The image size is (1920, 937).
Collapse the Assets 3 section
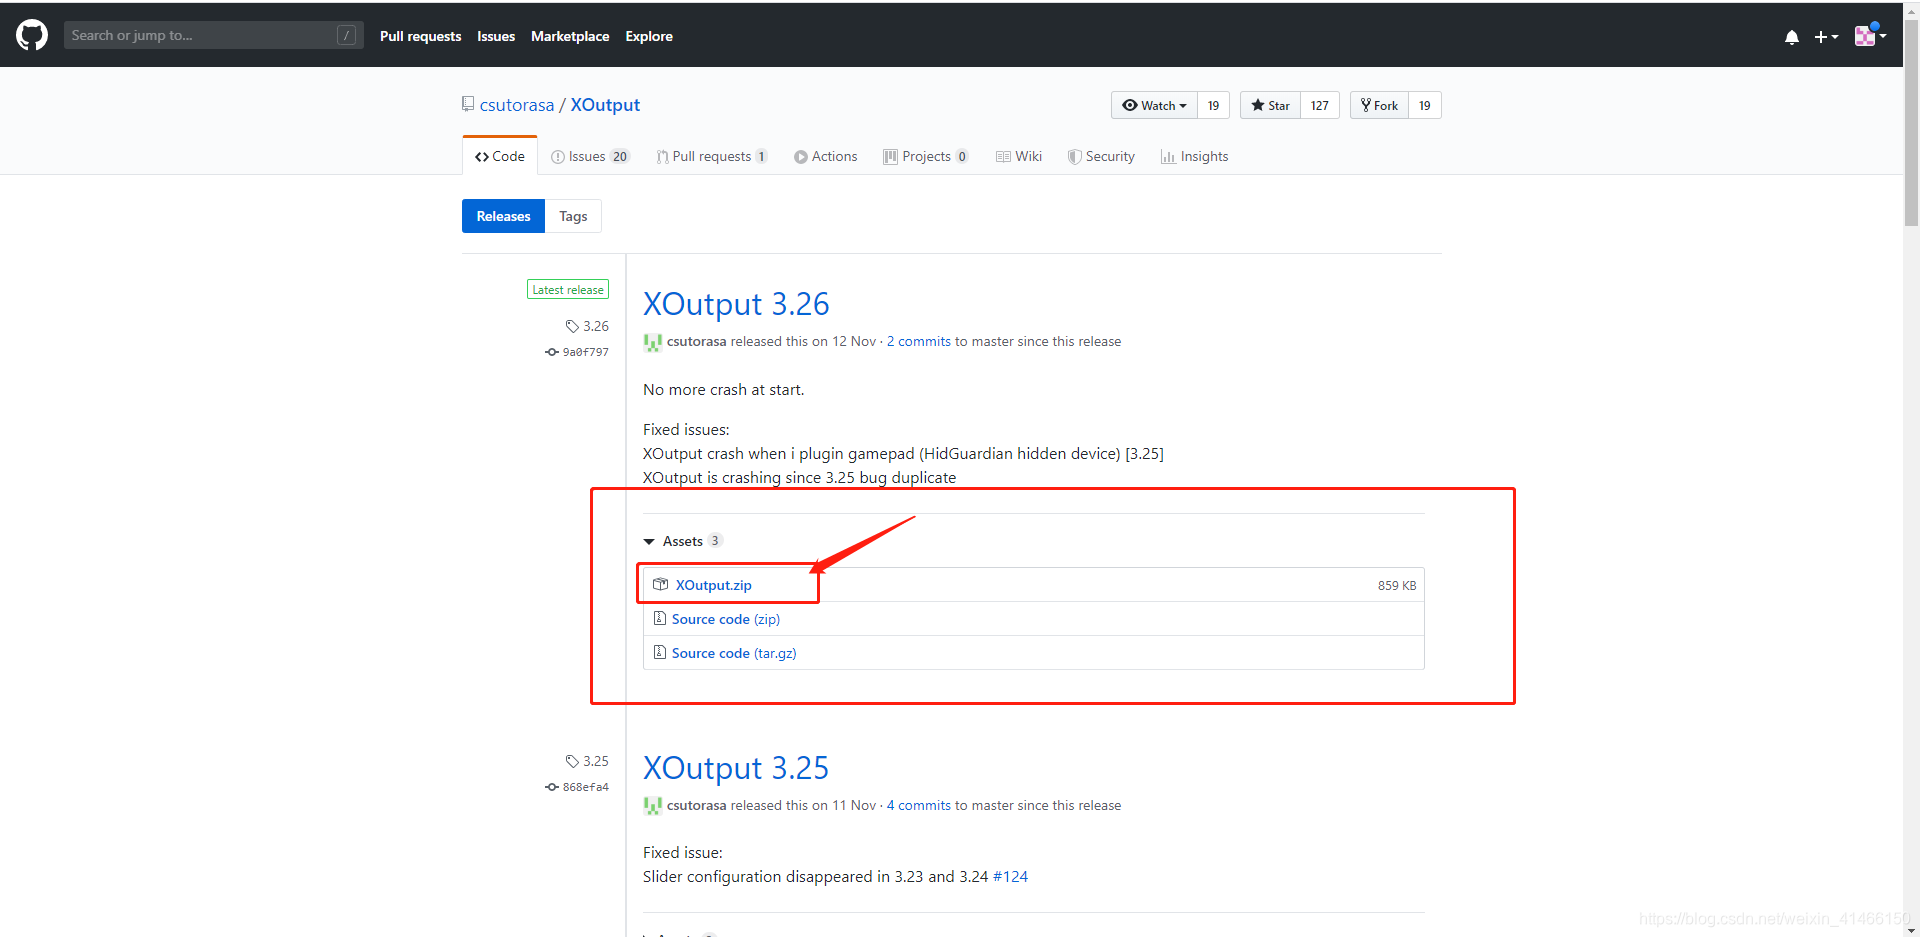click(x=683, y=541)
